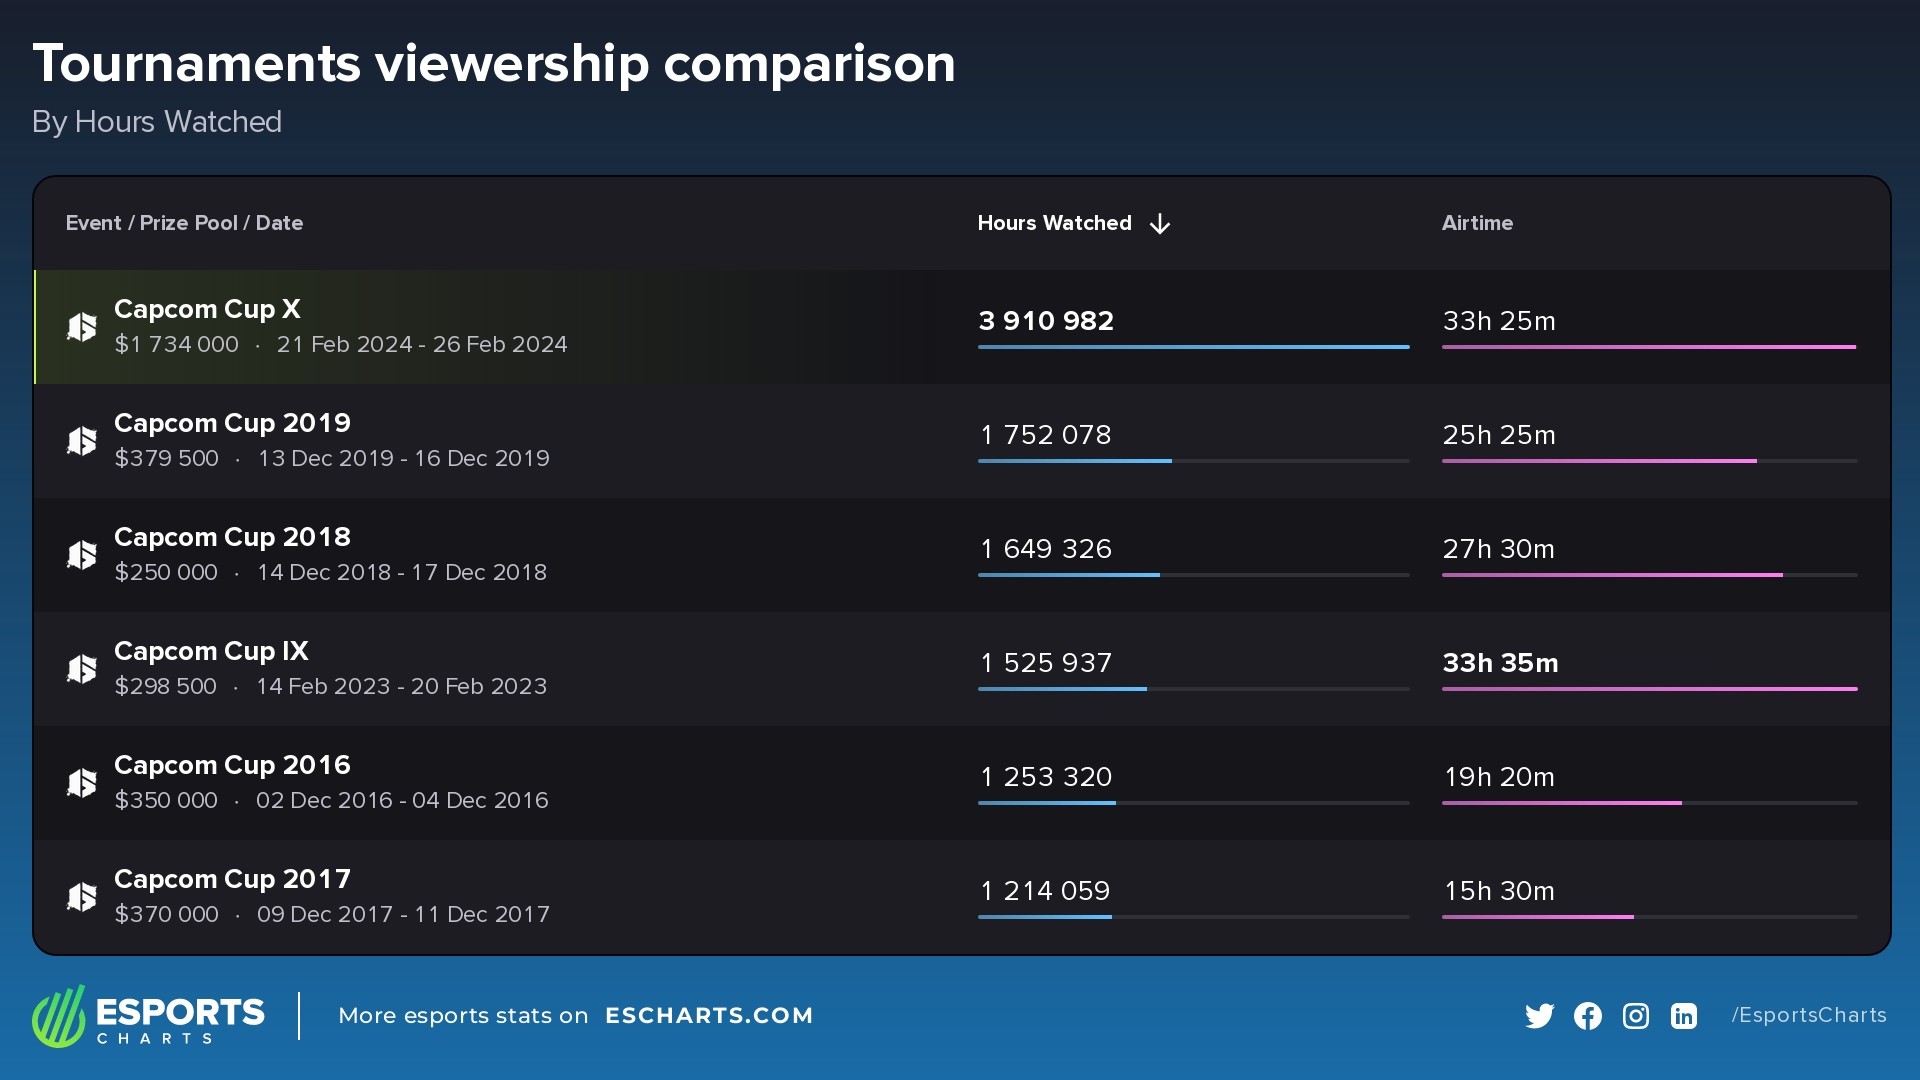Sort by the Event / Prize Pool / Date header
Image resolution: width=1920 pixels, height=1080 pixels.
click(x=184, y=223)
